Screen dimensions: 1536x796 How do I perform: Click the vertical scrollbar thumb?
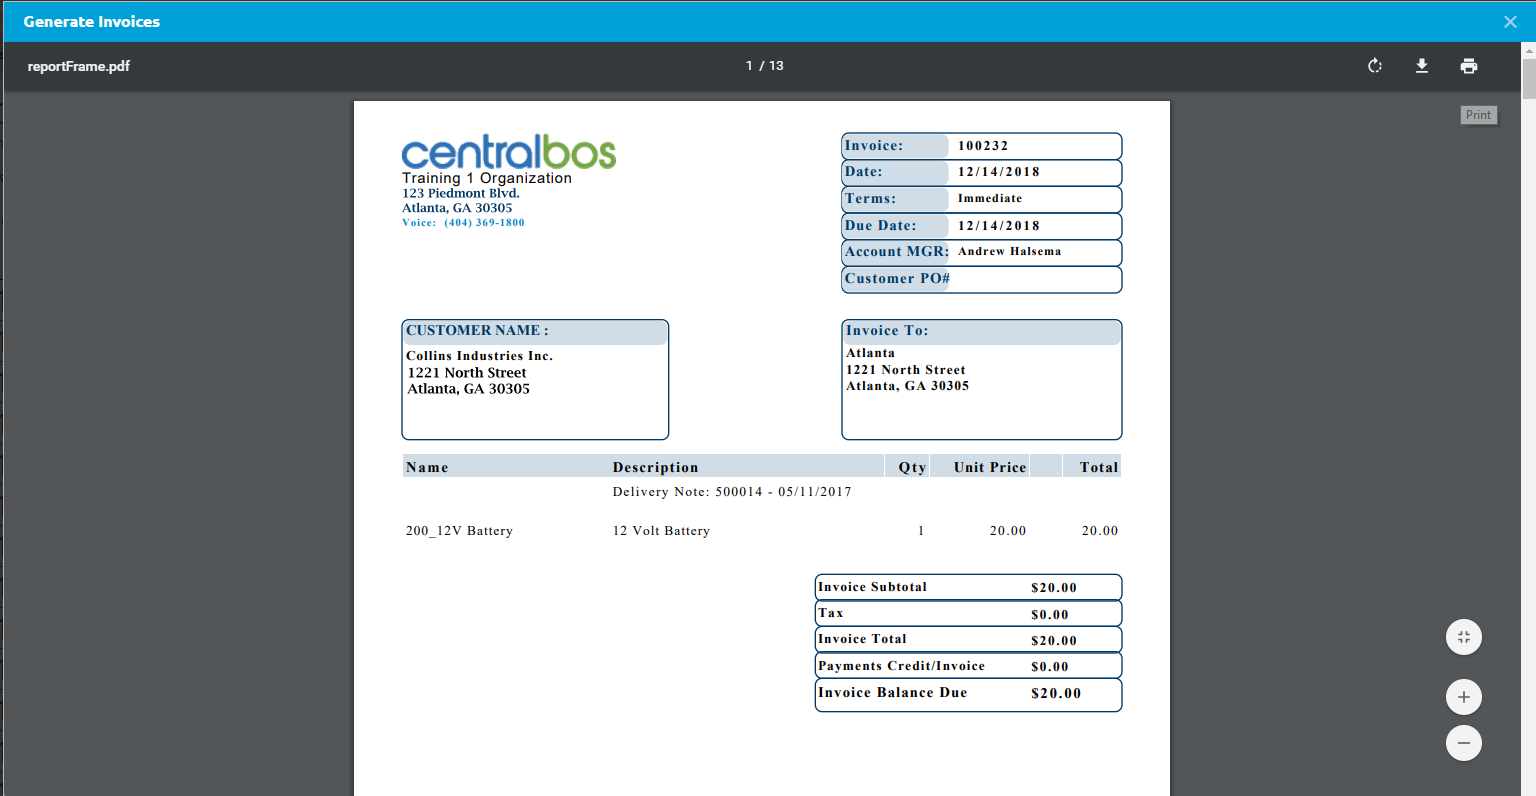coord(1528,78)
